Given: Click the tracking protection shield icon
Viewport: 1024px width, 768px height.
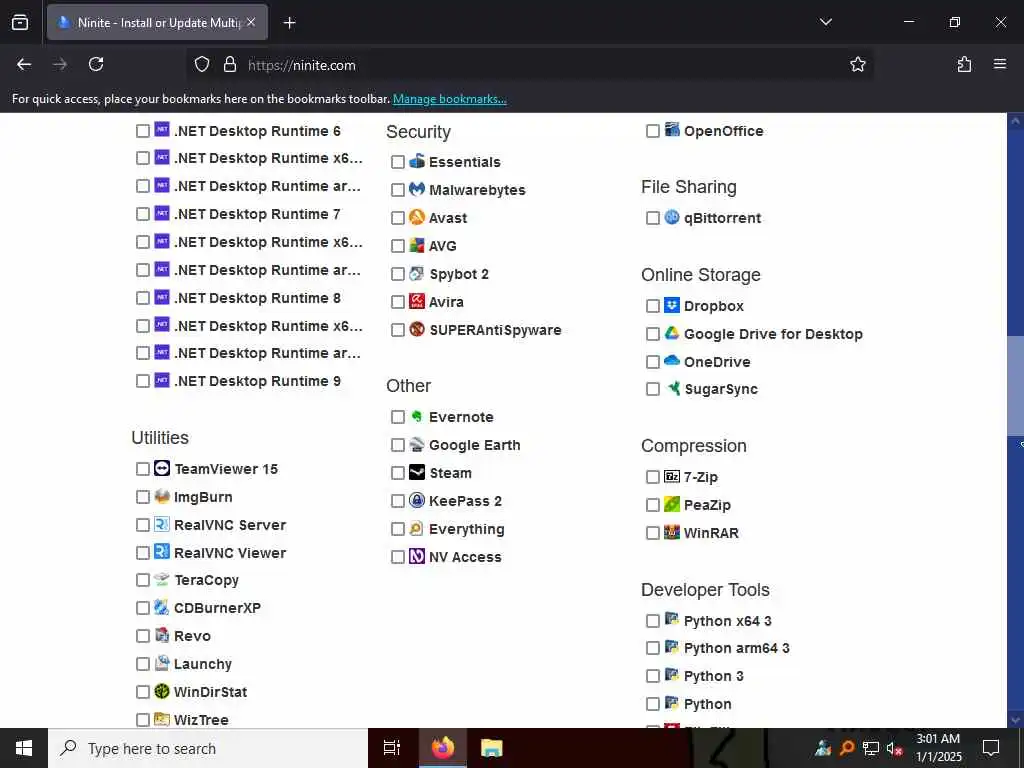Looking at the screenshot, I should pos(202,64).
